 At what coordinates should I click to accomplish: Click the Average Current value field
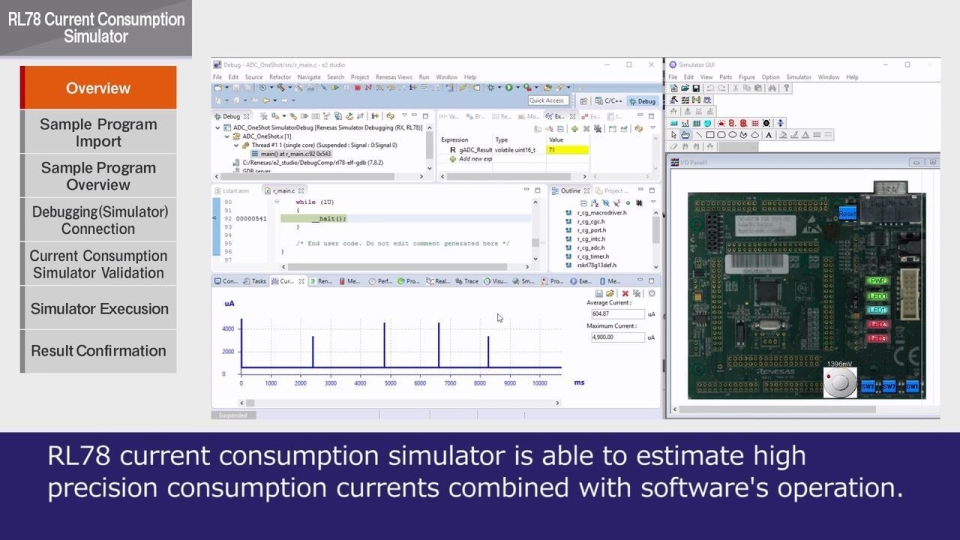point(617,313)
